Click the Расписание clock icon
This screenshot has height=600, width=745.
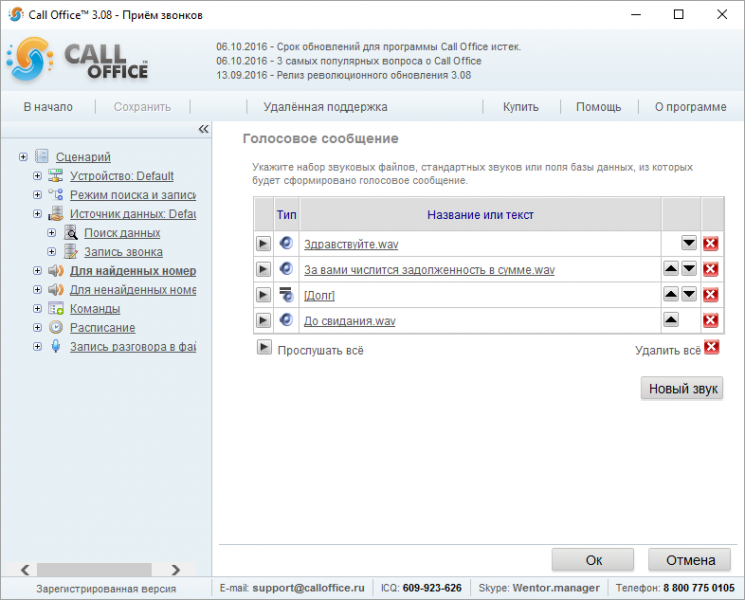coord(56,327)
